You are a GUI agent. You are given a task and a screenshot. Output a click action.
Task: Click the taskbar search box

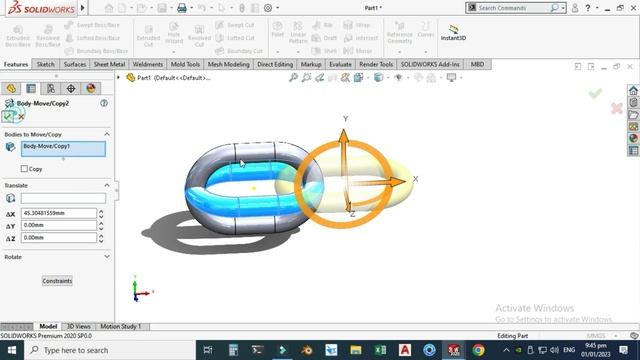[x=110, y=350]
